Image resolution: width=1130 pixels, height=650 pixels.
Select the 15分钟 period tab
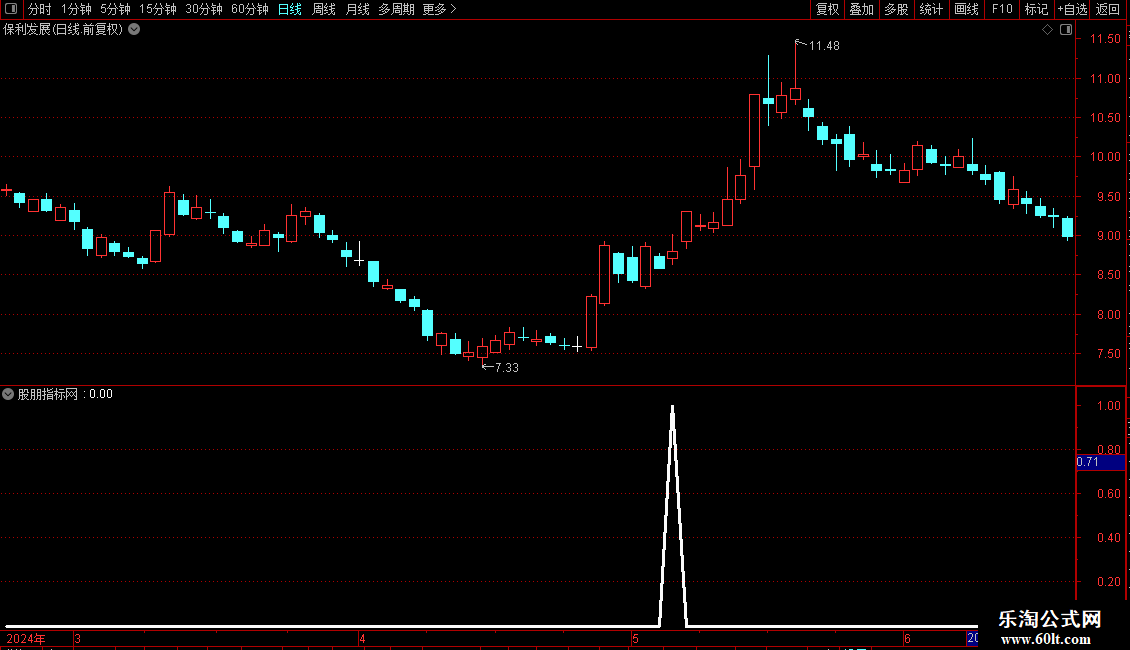(158, 9)
